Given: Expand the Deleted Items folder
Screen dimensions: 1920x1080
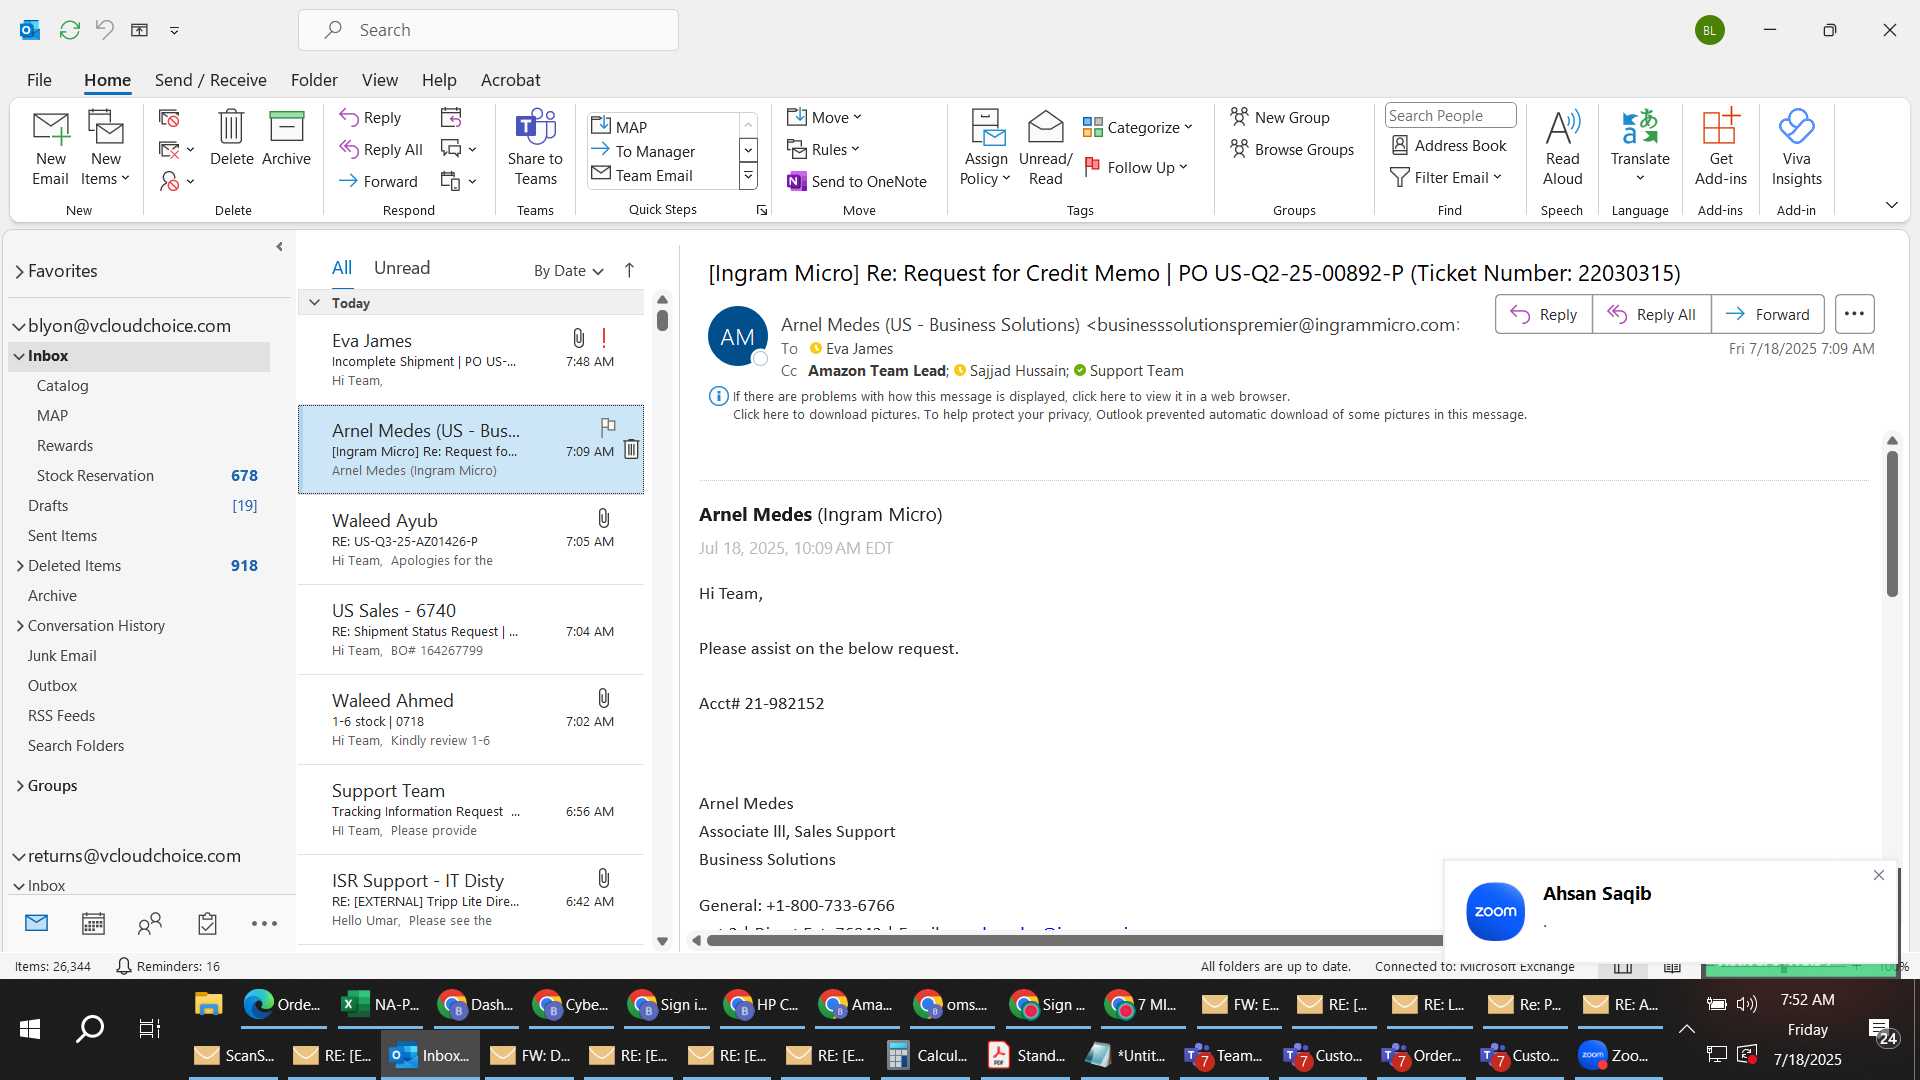Looking at the screenshot, I should (x=20, y=566).
